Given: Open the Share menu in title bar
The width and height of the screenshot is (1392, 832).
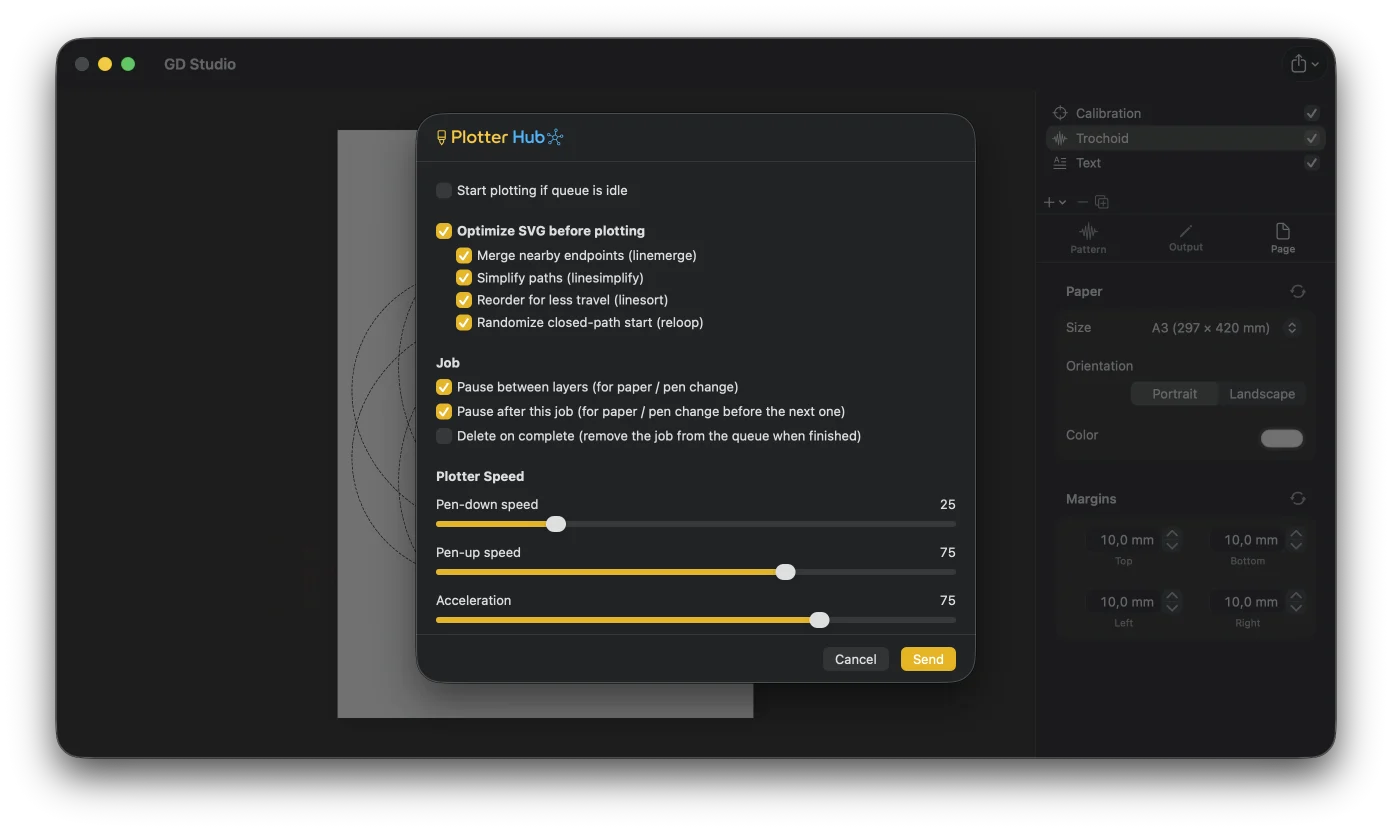Looking at the screenshot, I should tap(1304, 64).
